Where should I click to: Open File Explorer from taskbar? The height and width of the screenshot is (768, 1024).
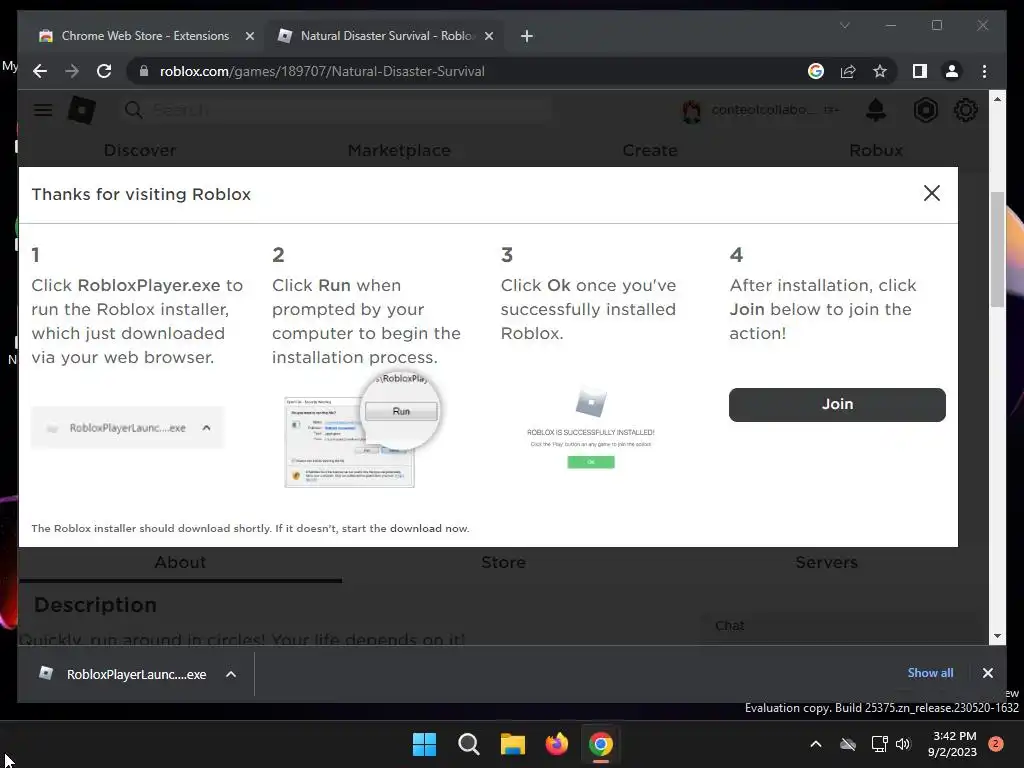513,744
